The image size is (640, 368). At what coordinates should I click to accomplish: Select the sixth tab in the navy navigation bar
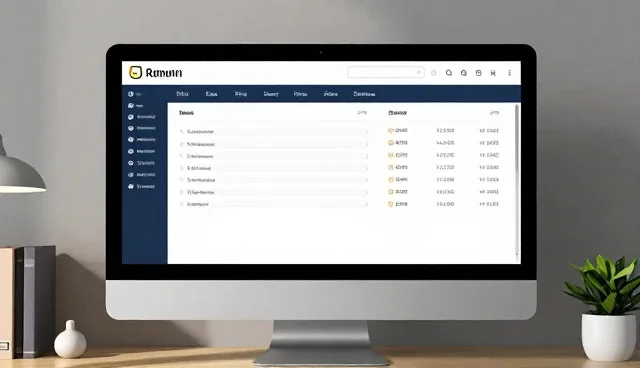click(330, 94)
